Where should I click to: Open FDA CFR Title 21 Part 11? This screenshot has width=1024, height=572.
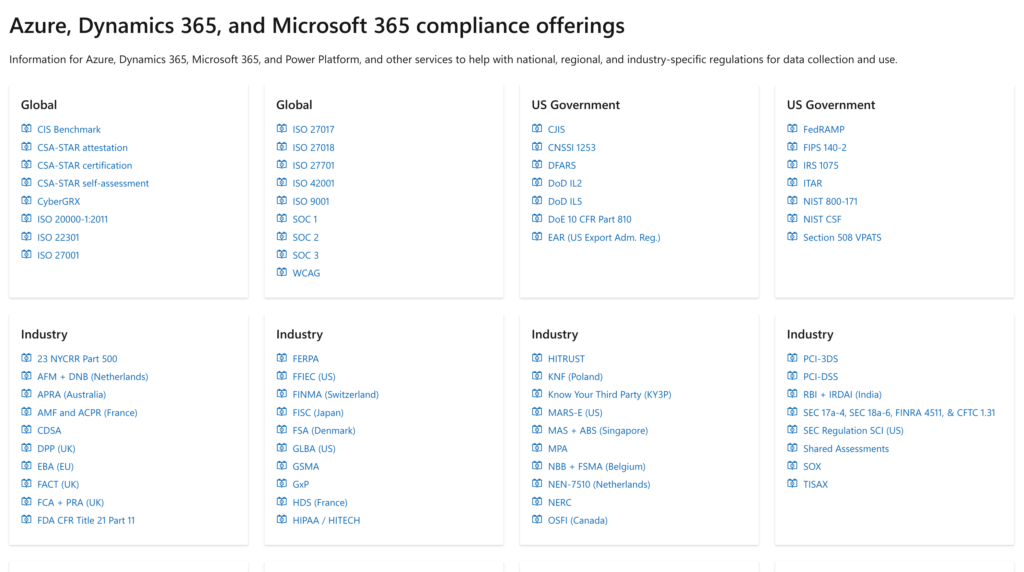point(86,520)
